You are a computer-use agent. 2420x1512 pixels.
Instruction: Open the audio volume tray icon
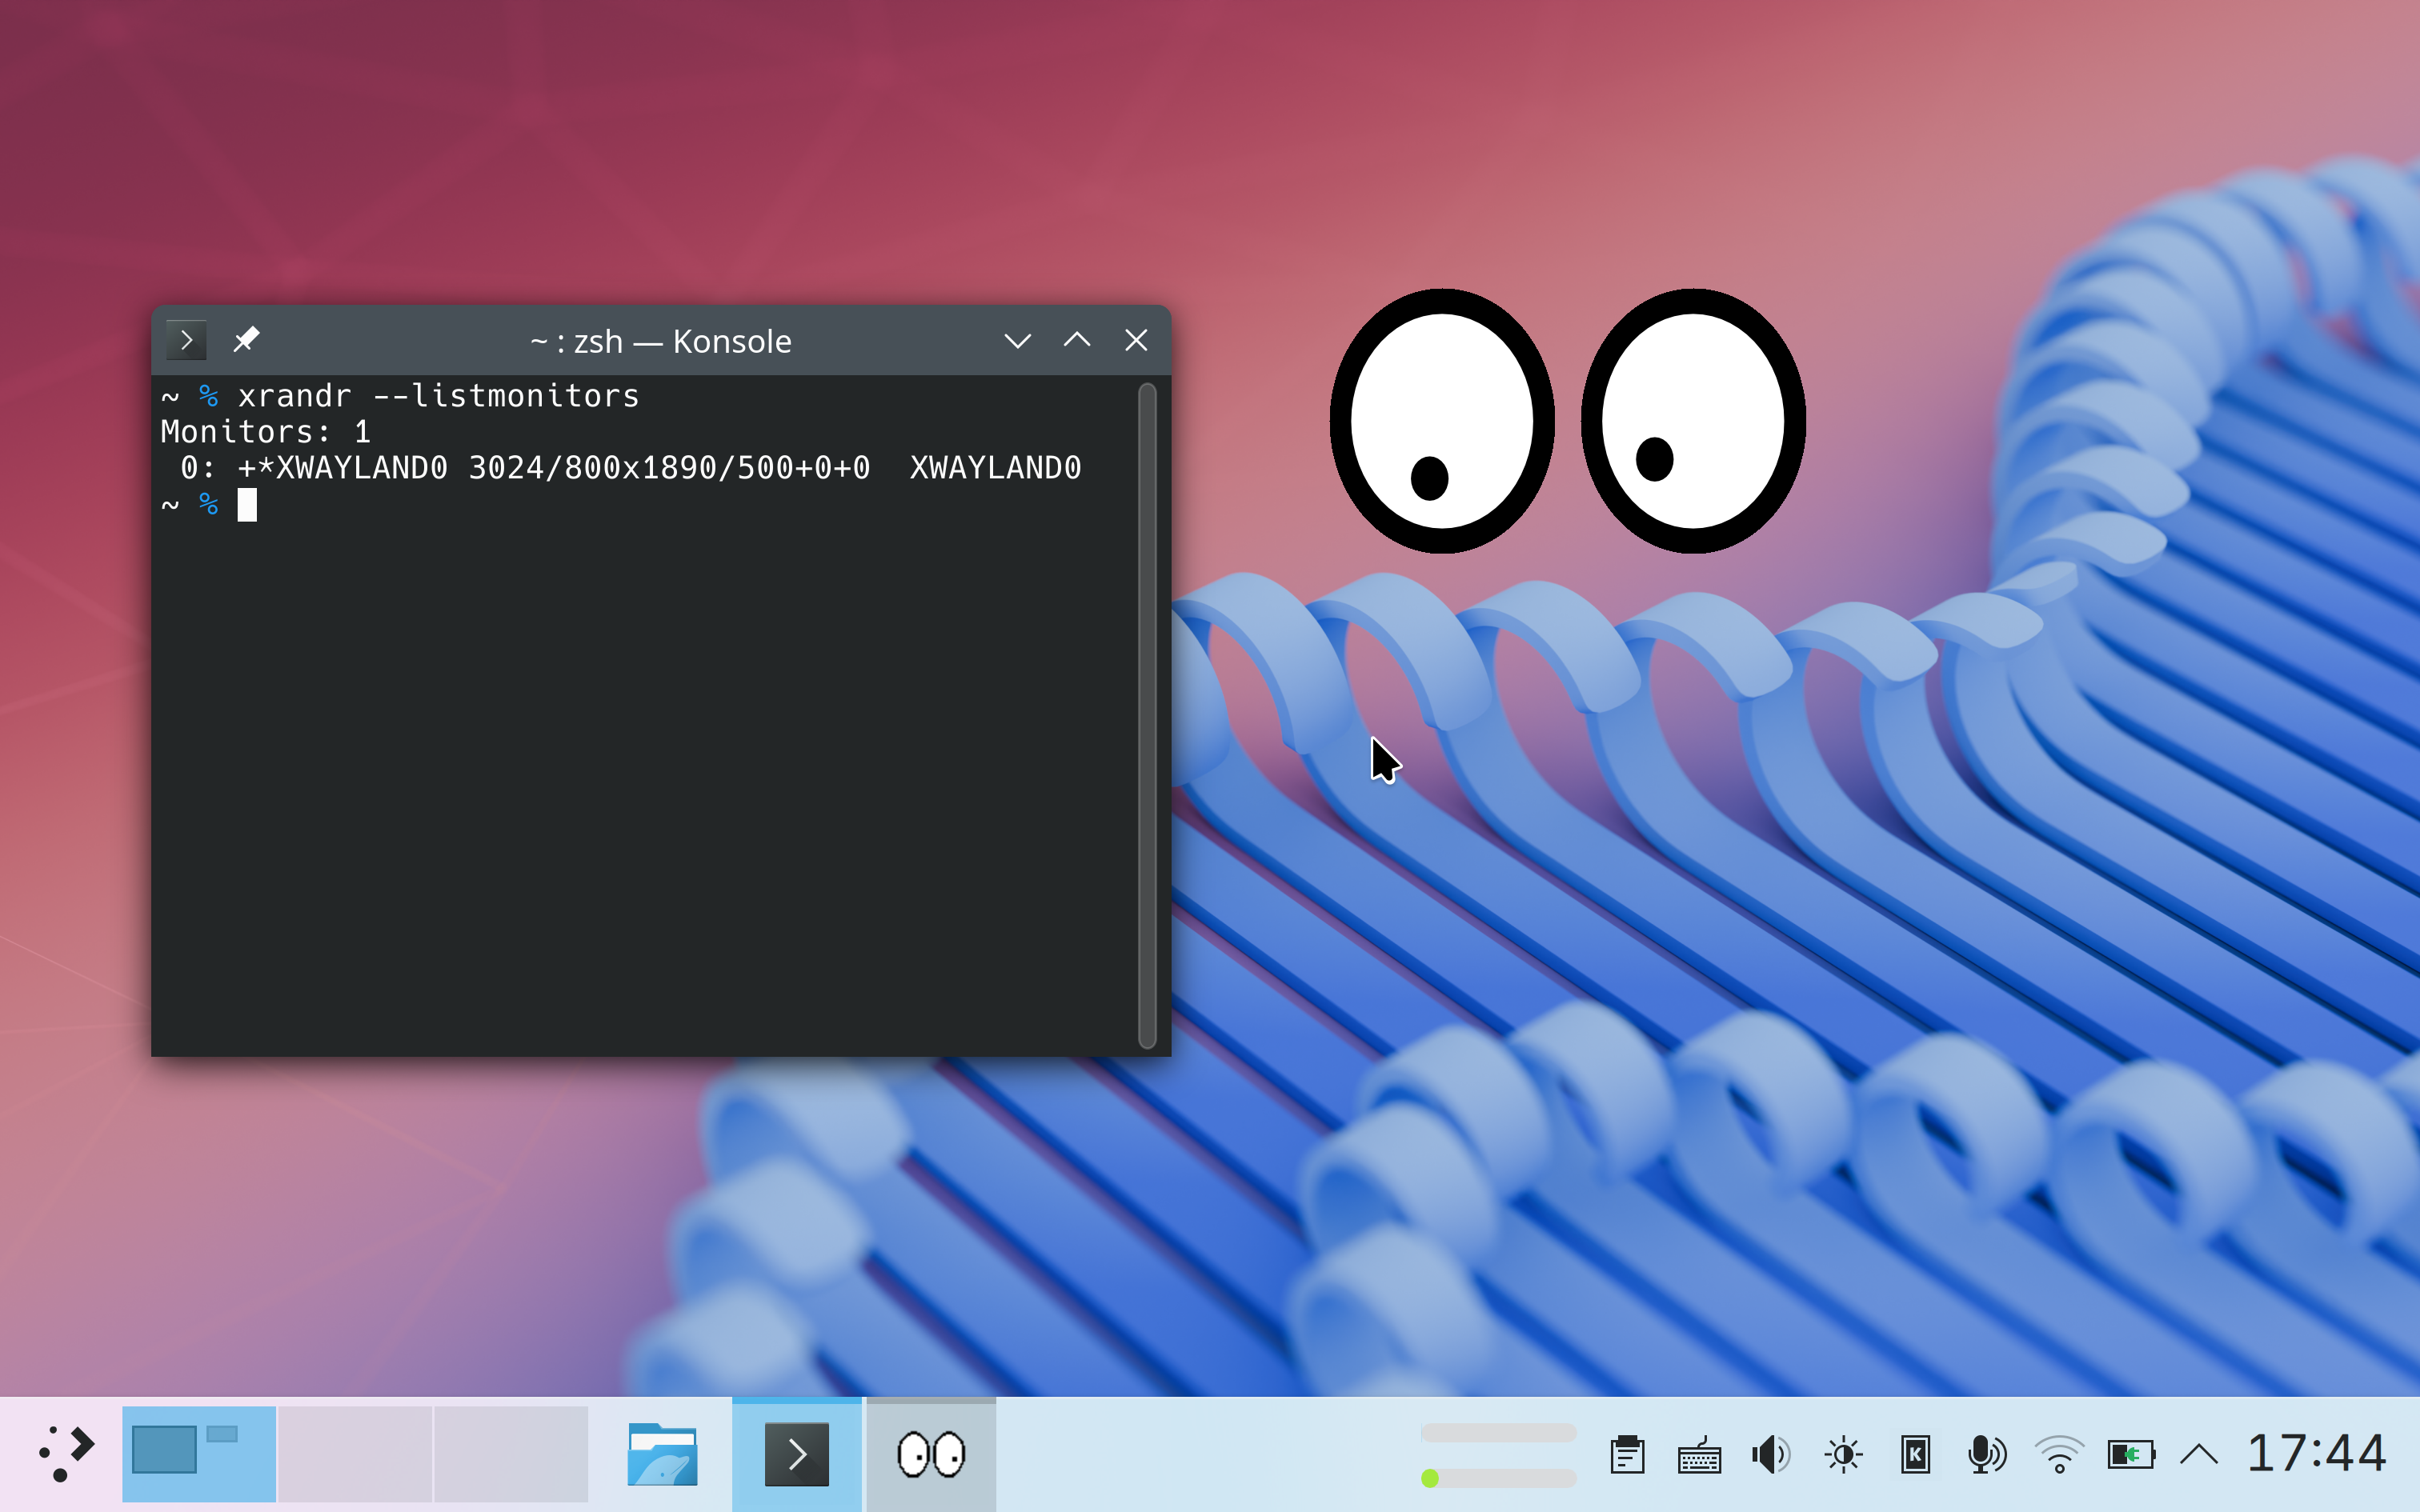(1771, 1454)
